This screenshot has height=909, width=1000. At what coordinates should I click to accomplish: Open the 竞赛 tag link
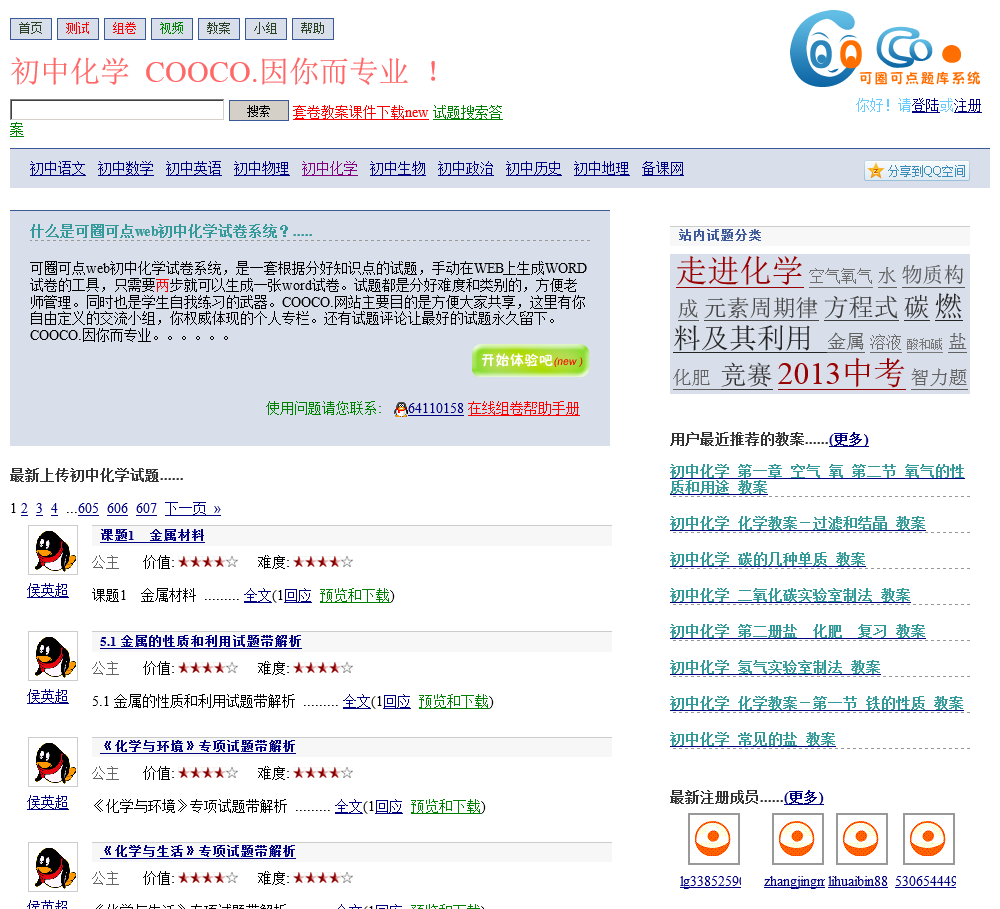746,375
